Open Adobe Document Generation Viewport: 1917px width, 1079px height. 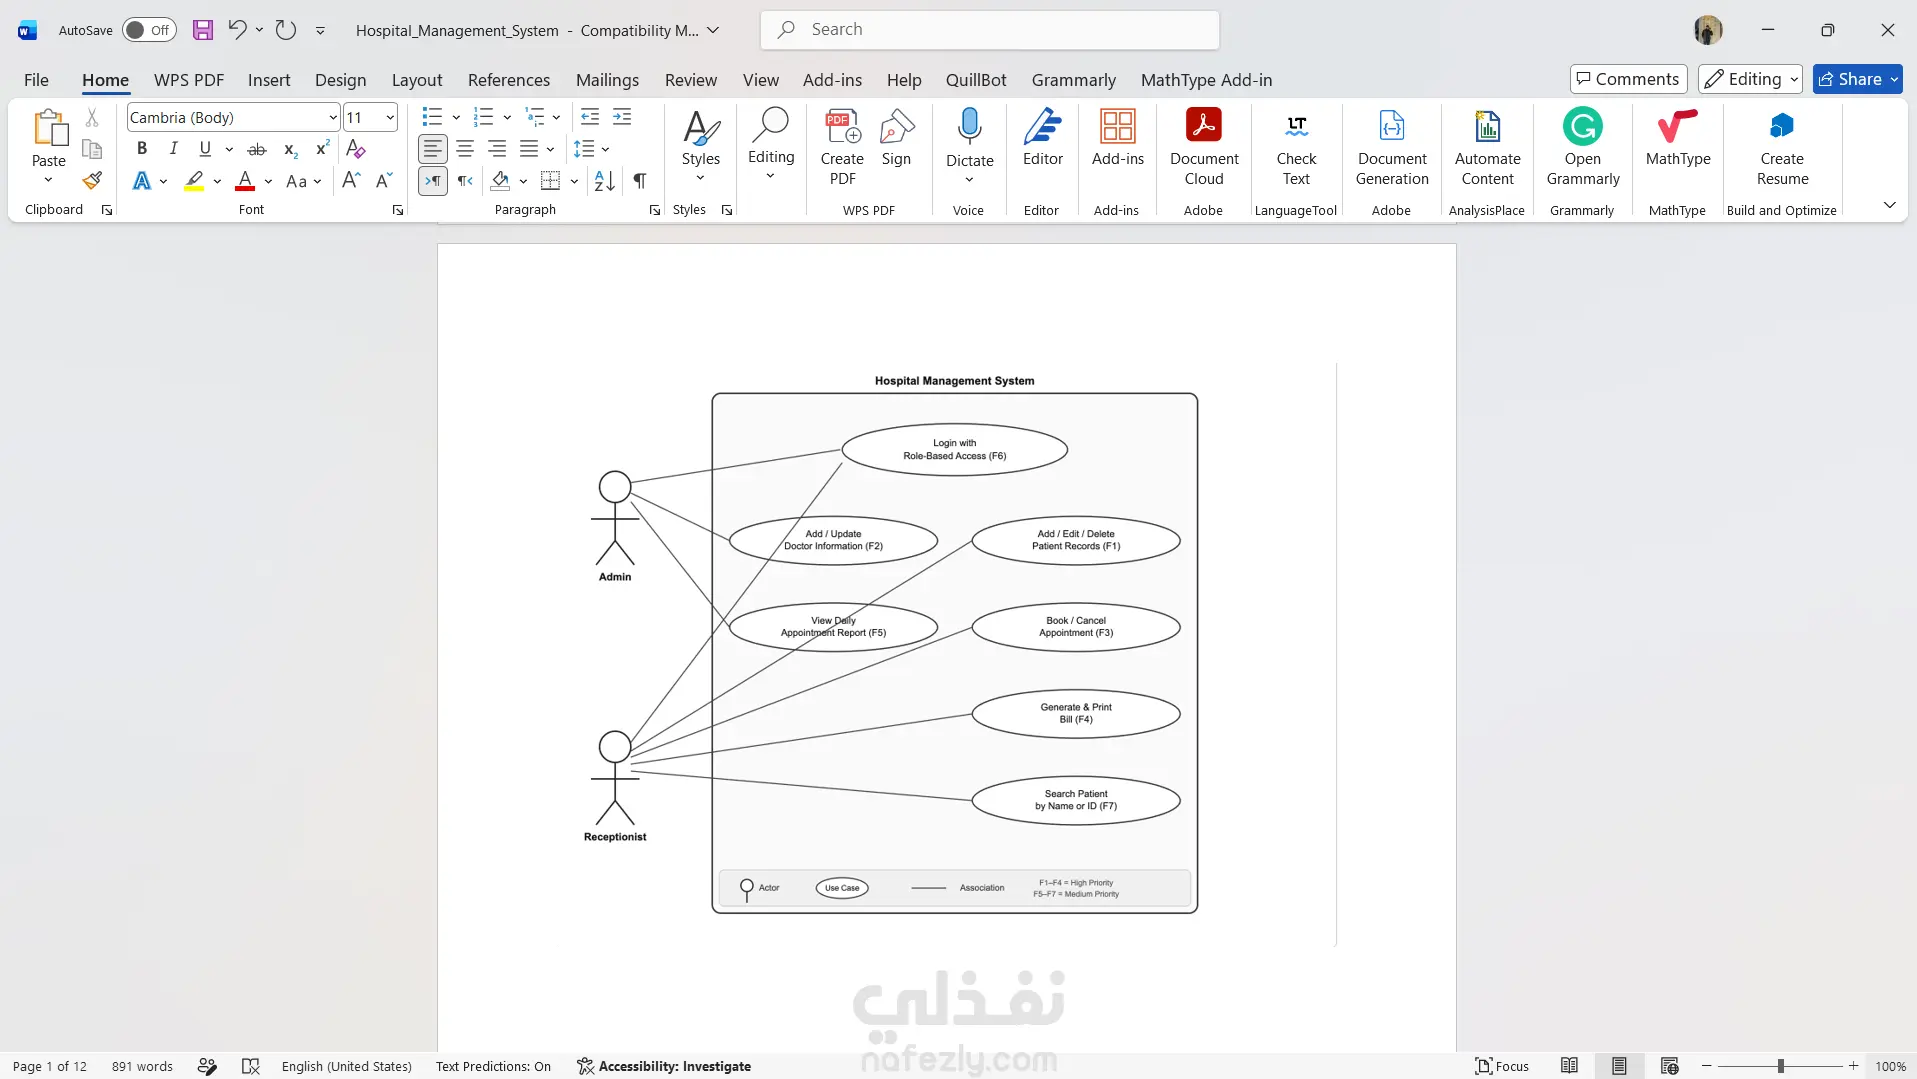point(1392,148)
